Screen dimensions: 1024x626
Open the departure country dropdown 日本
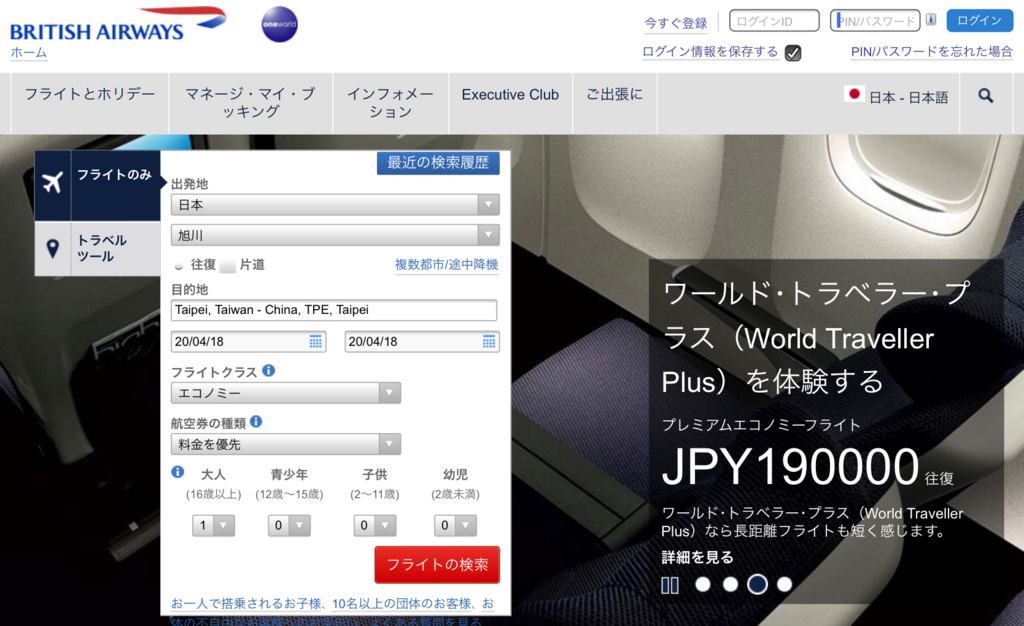(x=335, y=205)
